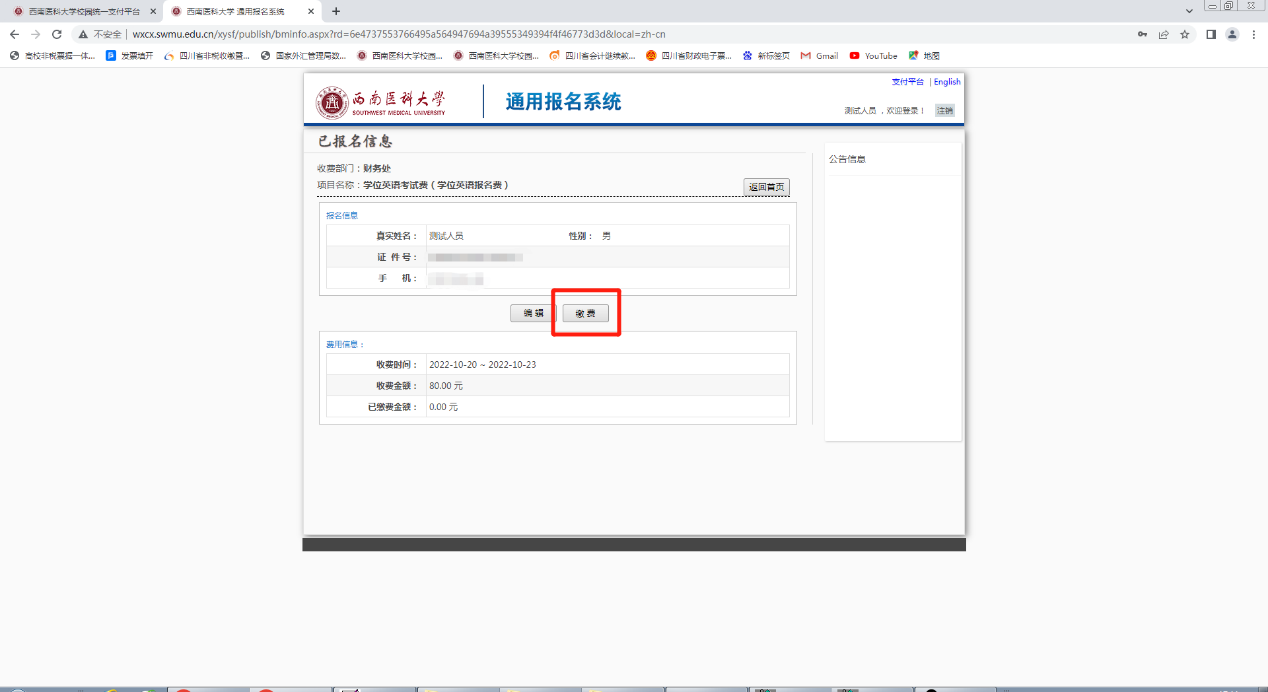Open the saved passwords key icon

point(1142,34)
